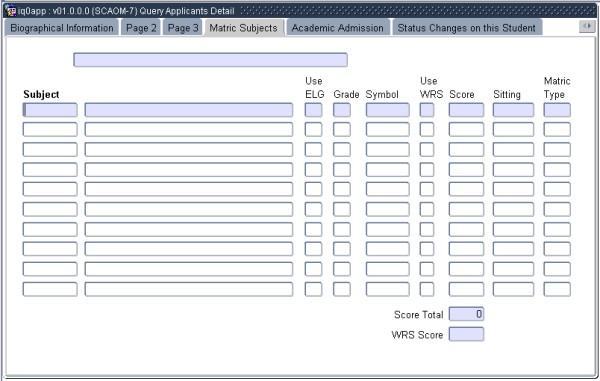
Task: Click last row Symbol field
Action: click(388, 289)
